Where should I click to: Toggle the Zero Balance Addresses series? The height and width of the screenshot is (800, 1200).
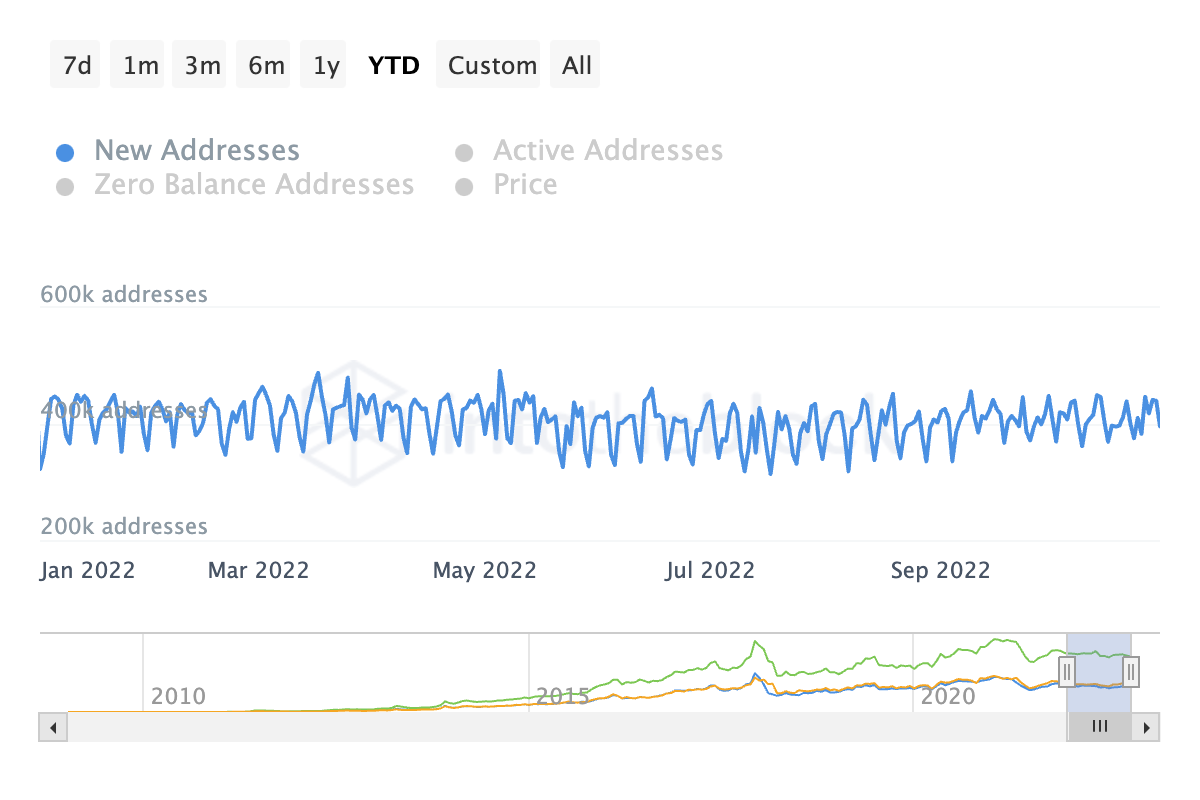(234, 185)
